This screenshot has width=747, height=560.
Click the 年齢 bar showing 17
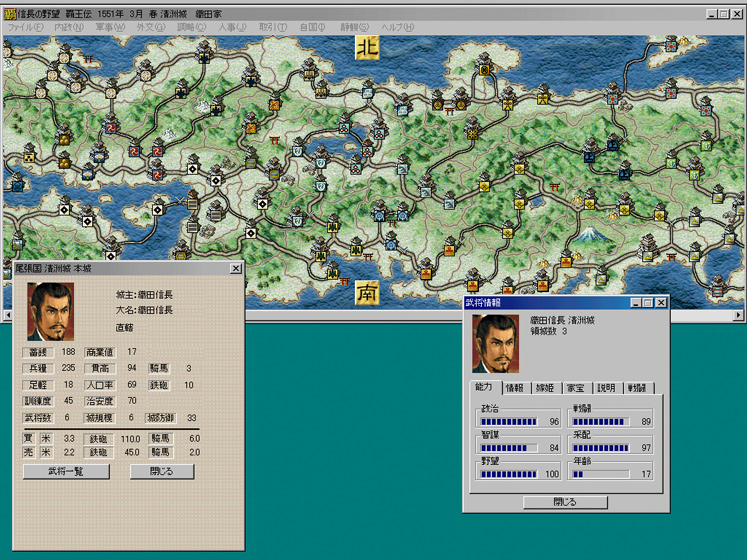point(601,474)
